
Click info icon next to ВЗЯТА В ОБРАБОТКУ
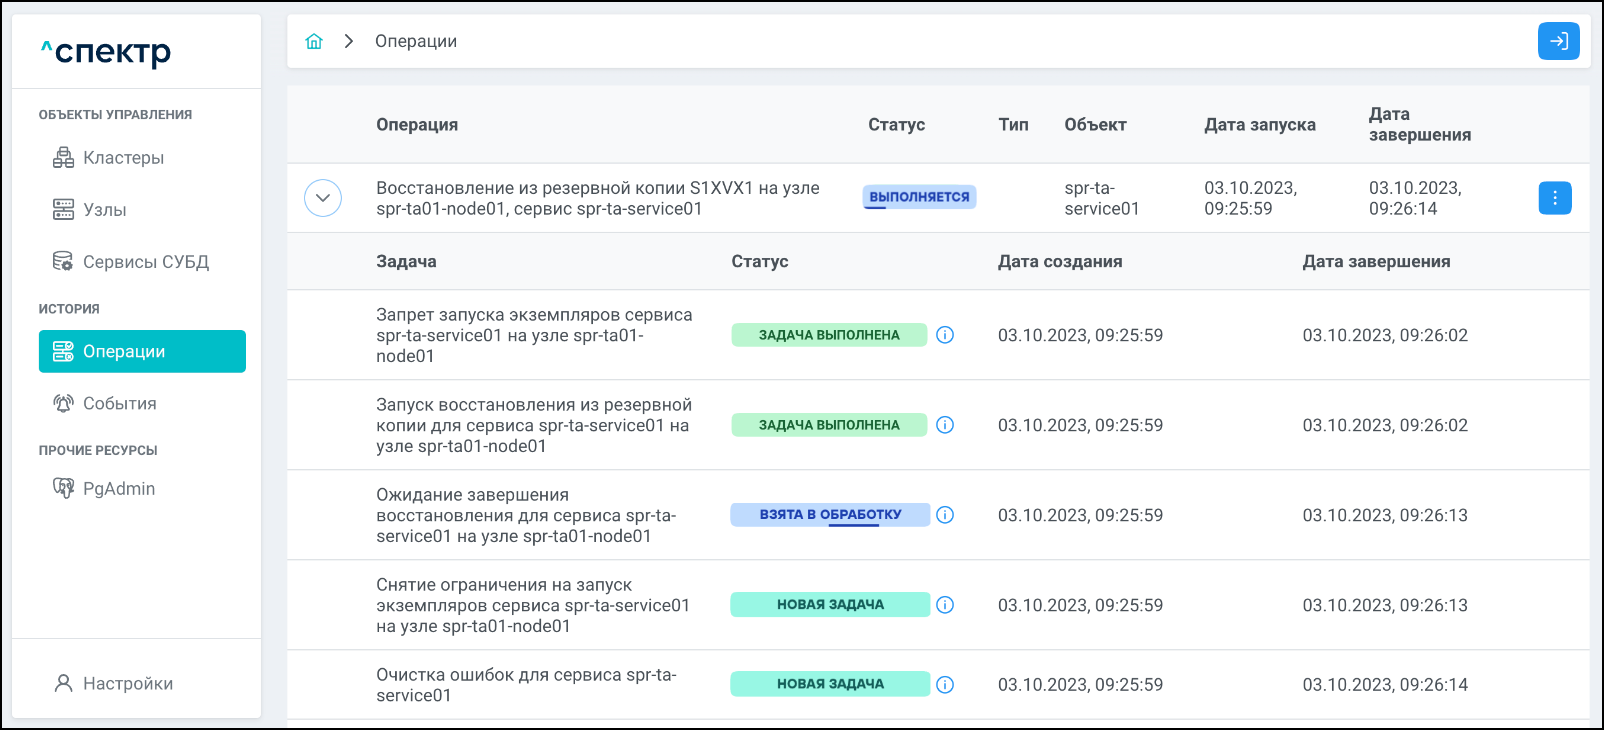(945, 515)
